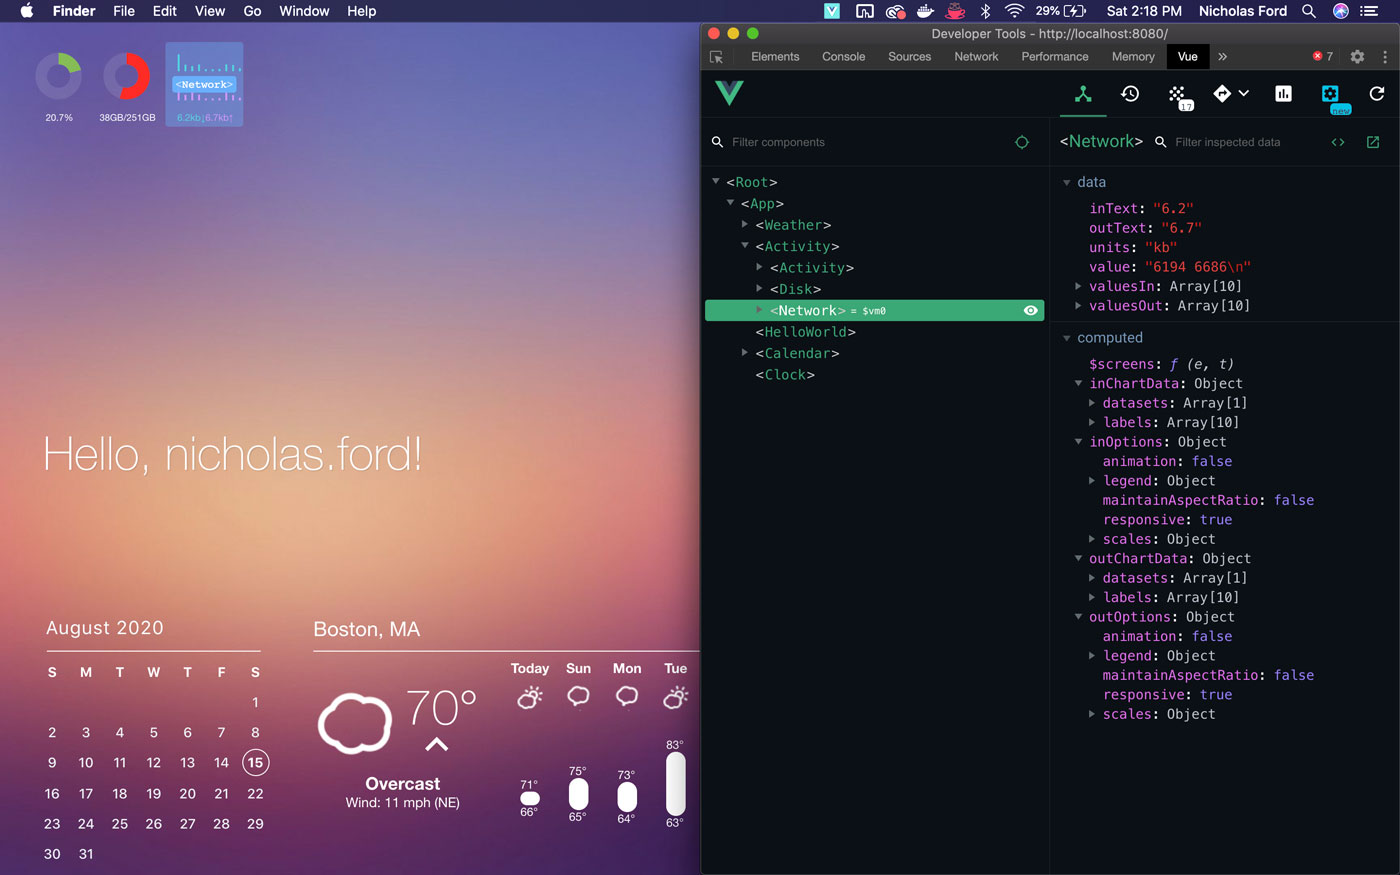
Task: Open the Events tab with badge 17
Action: (1179, 95)
